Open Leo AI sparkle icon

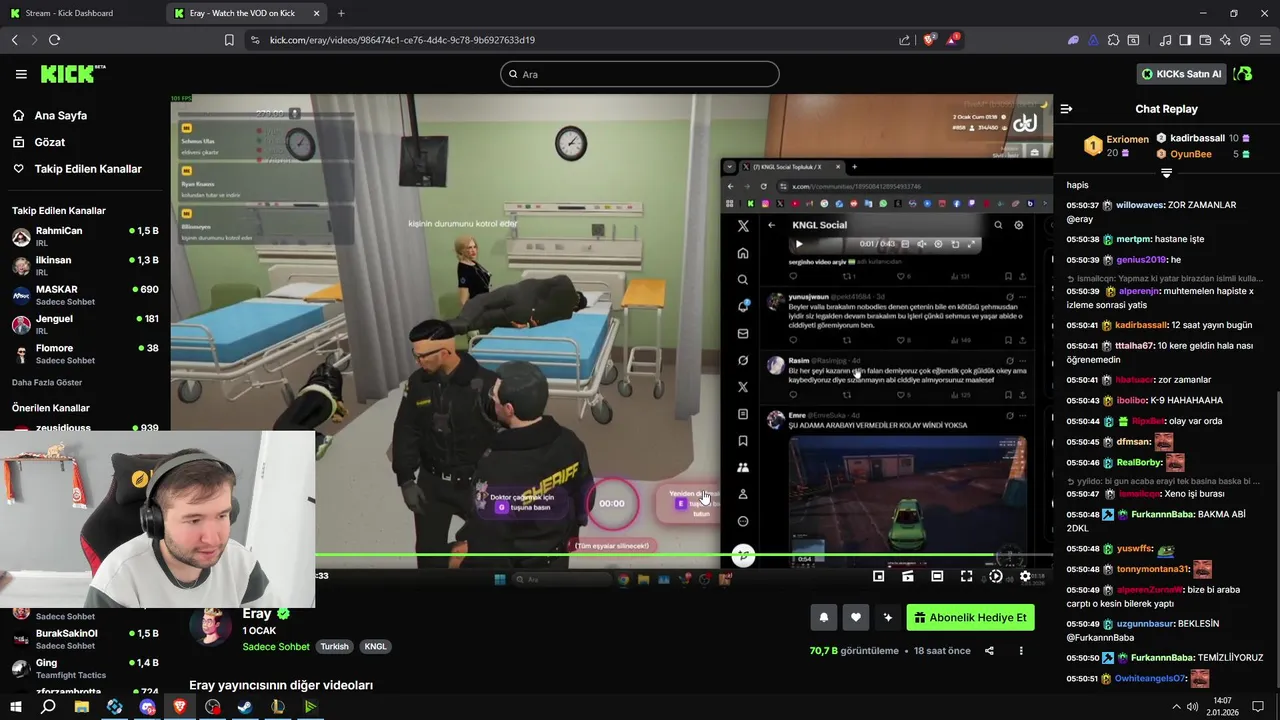pos(1225,40)
